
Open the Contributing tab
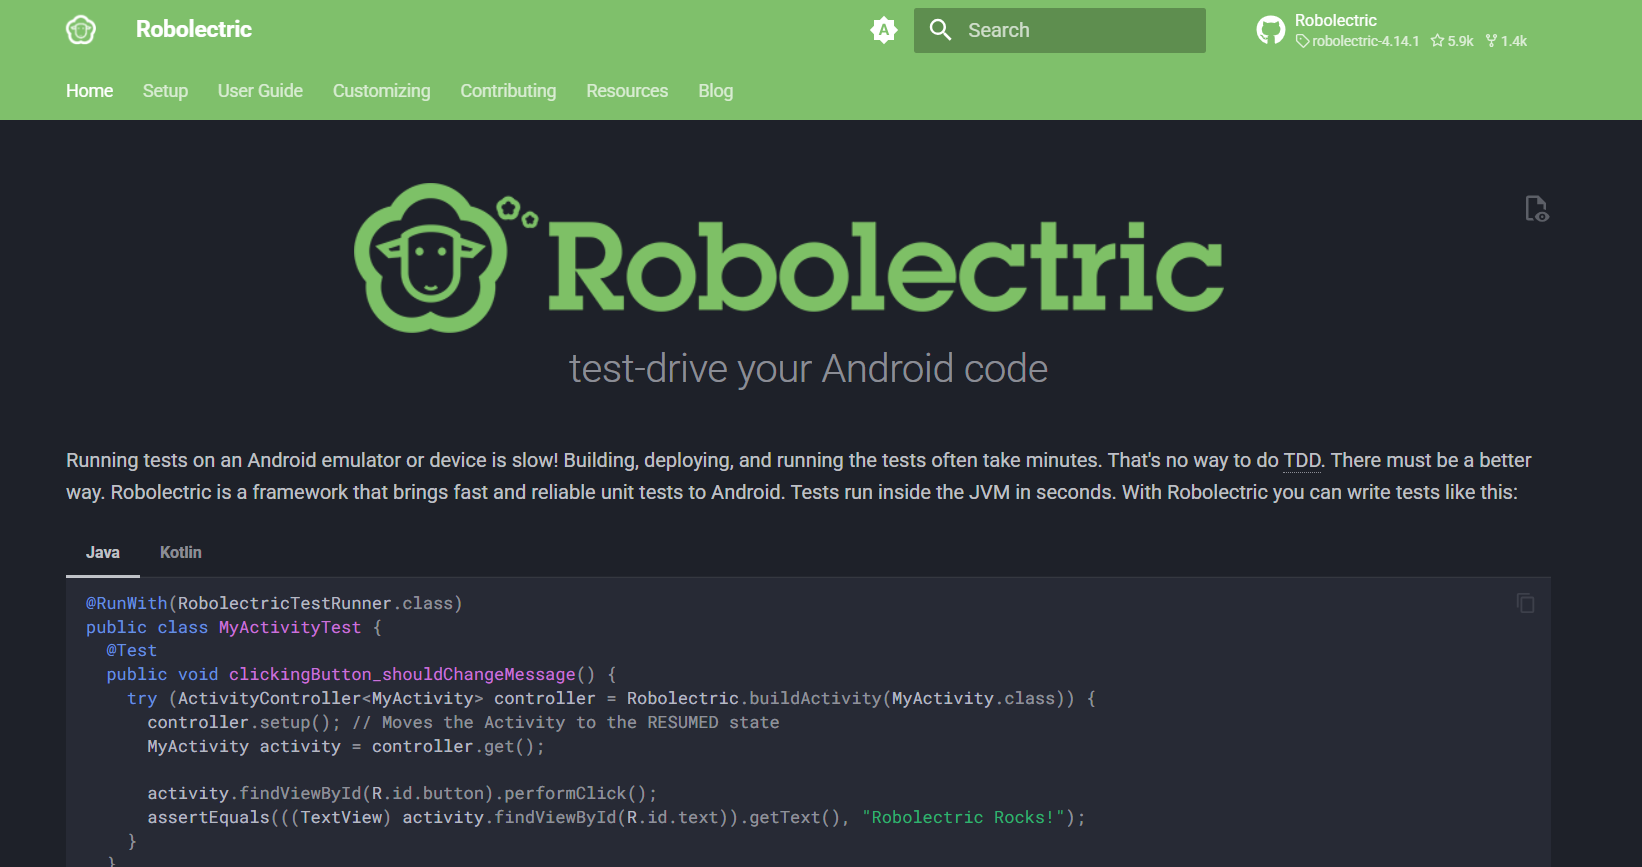pos(508,91)
